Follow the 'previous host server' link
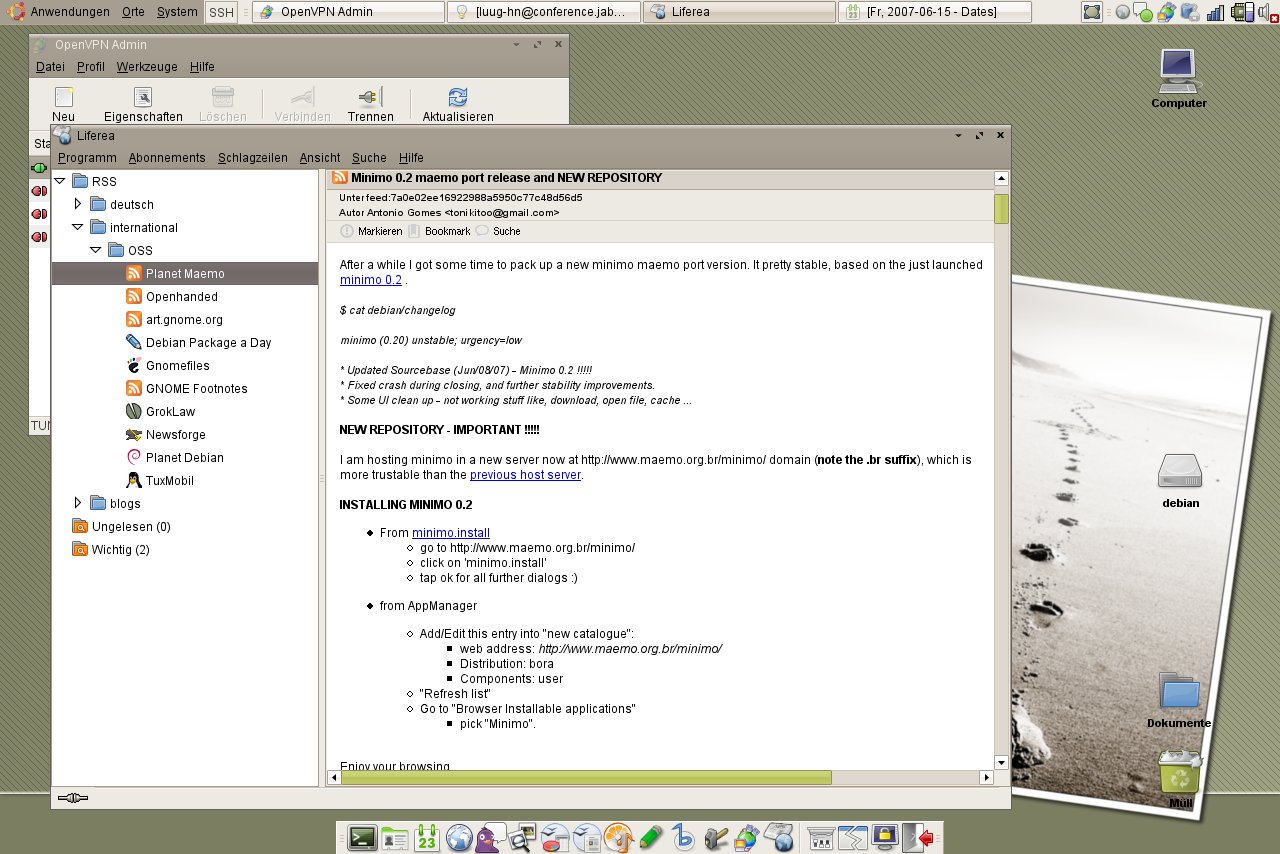The height and width of the screenshot is (854, 1280). [x=525, y=475]
